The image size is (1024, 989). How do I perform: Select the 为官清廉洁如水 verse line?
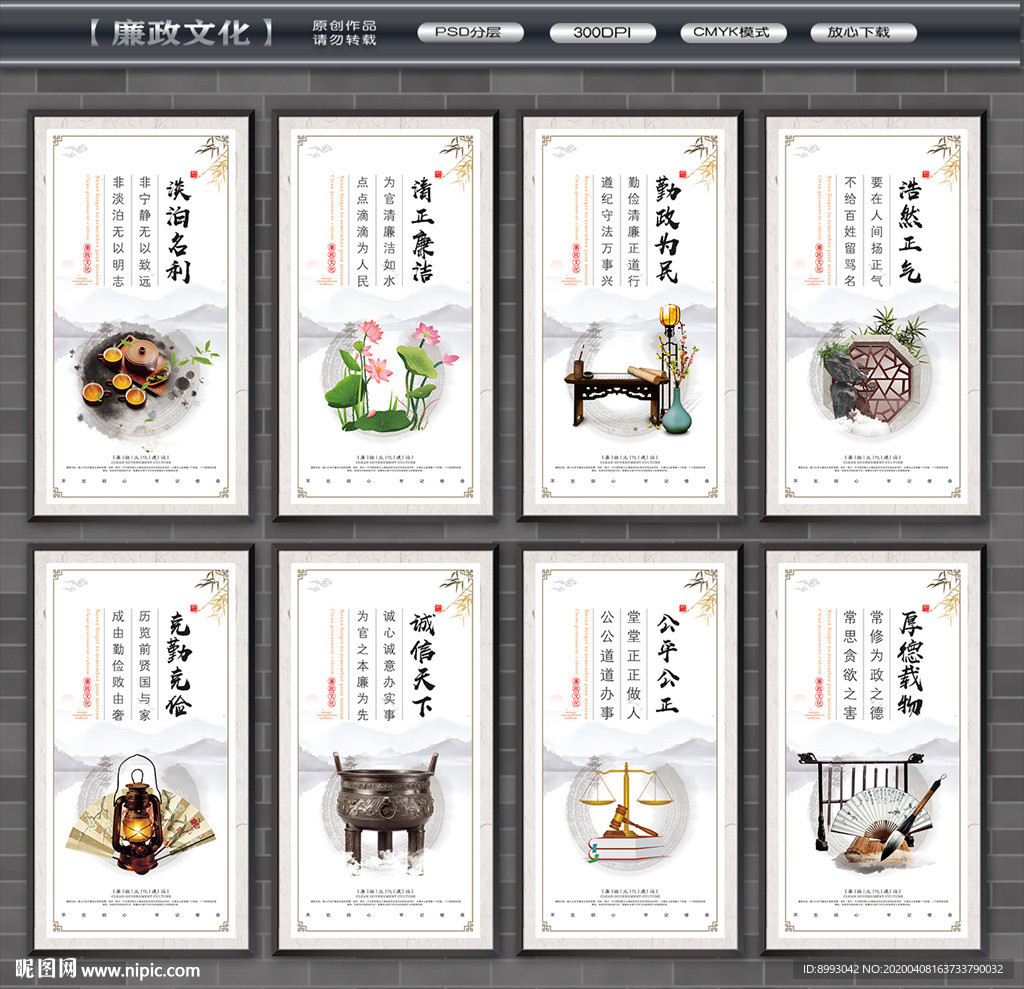(x=389, y=231)
